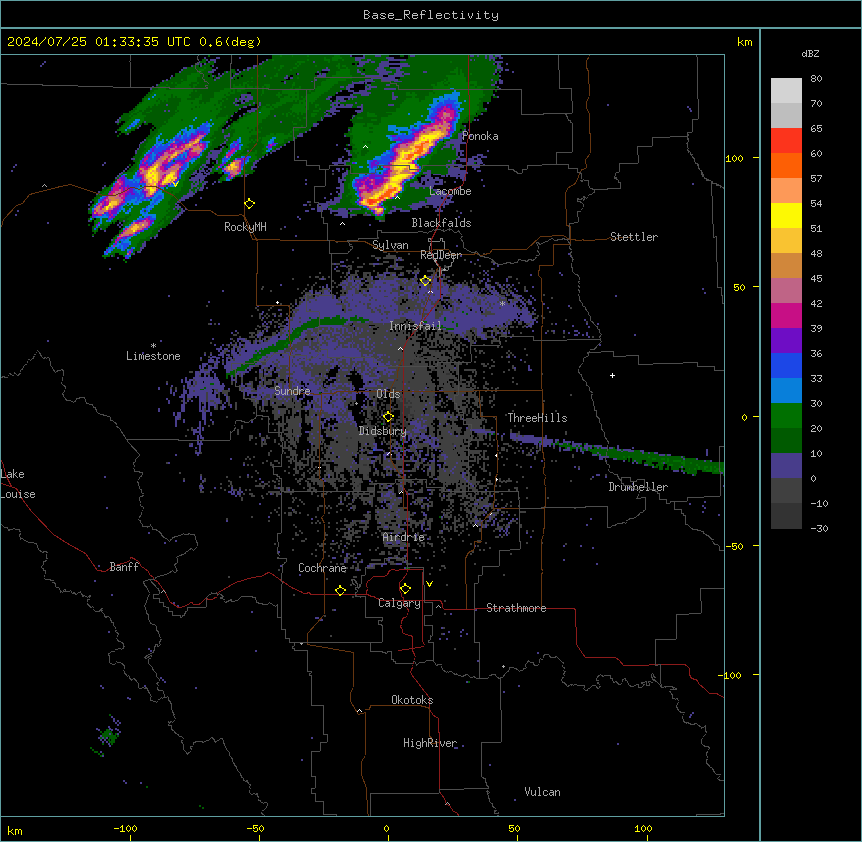Click the ThreeHills city label
This screenshot has width=862, height=842.
click(x=537, y=418)
